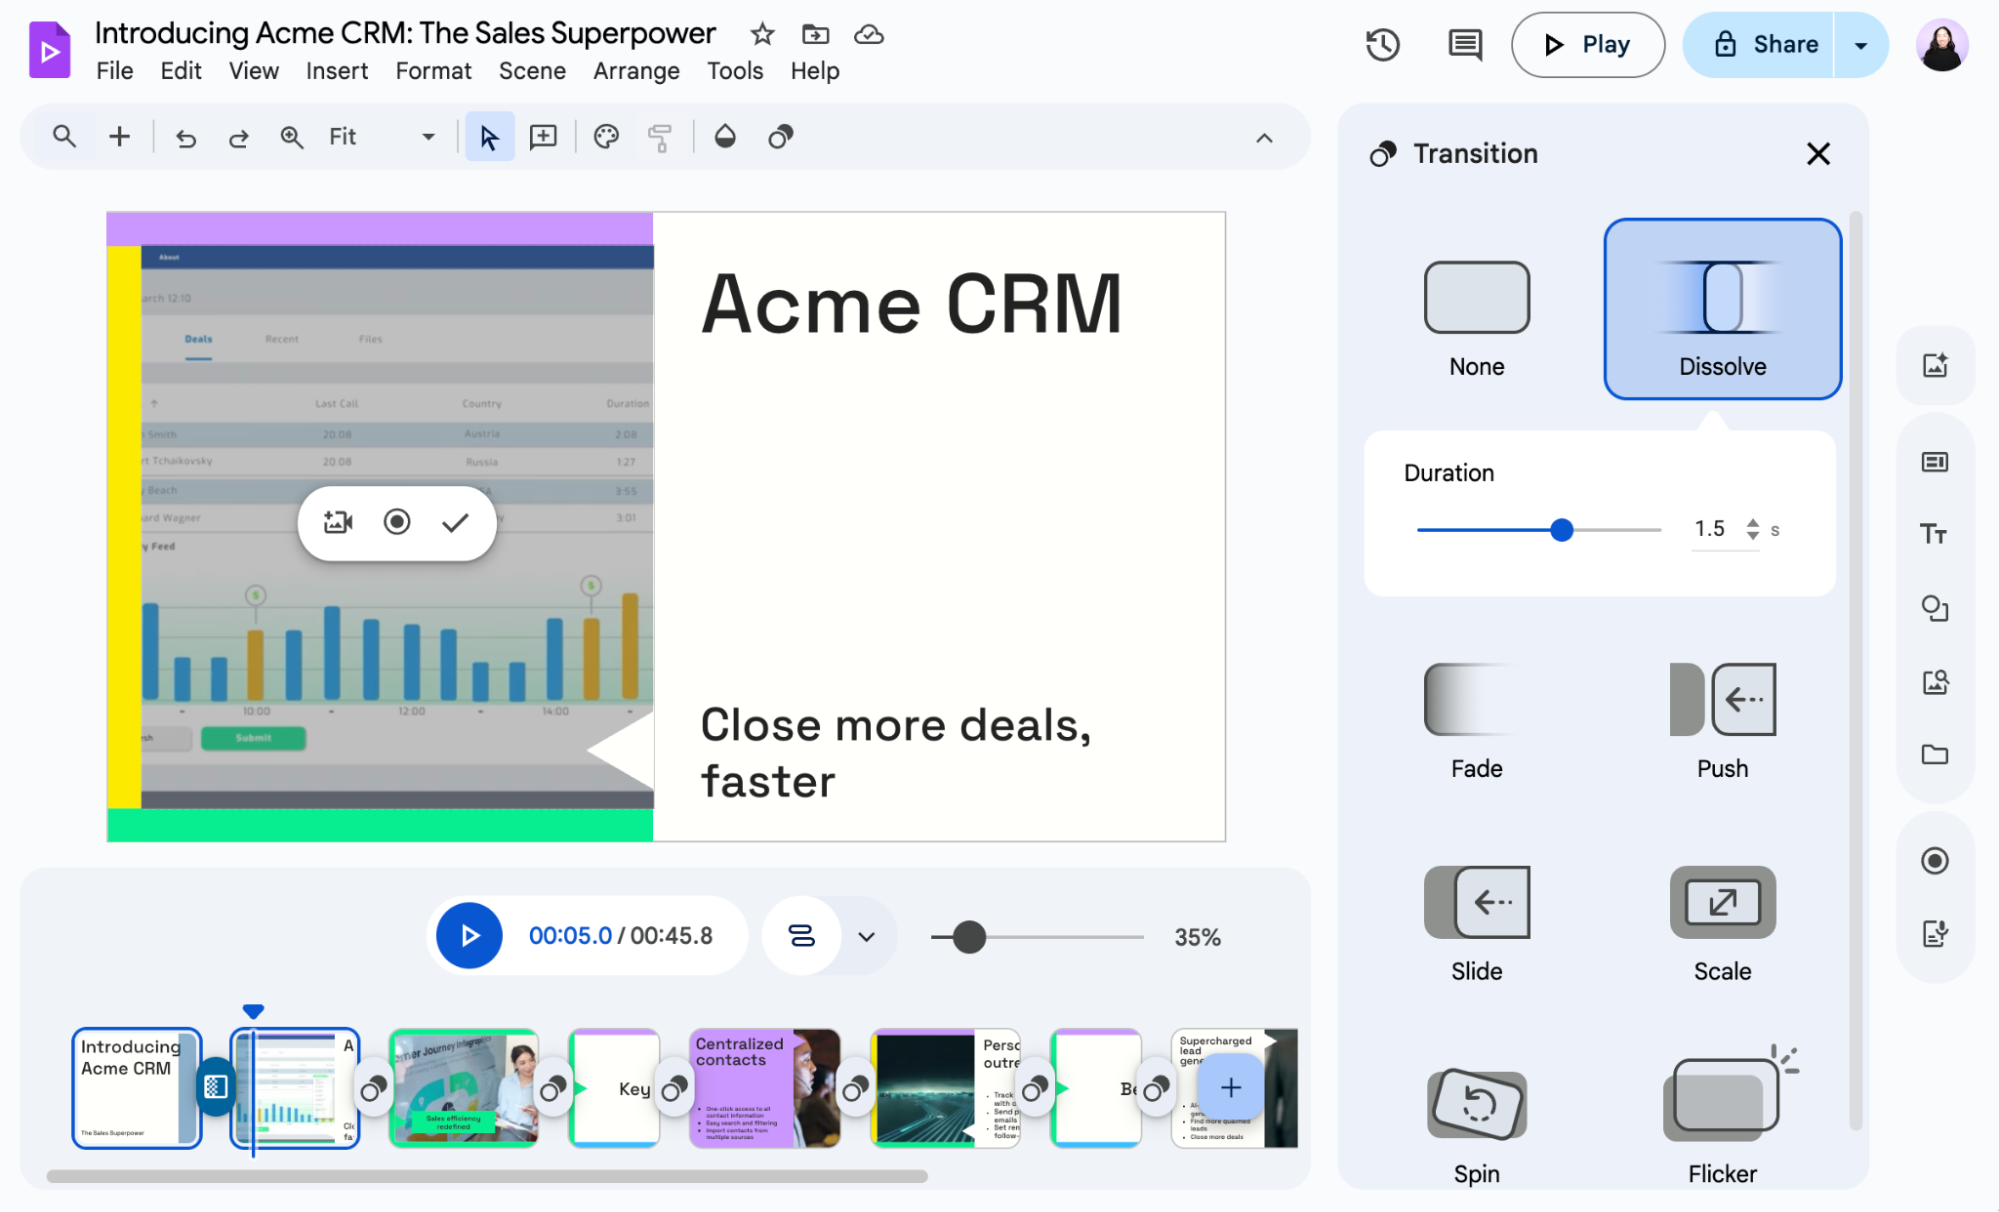The width and height of the screenshot is (1999, 1212).
Task: Undo the last action
Action: (x=186, y=137)
